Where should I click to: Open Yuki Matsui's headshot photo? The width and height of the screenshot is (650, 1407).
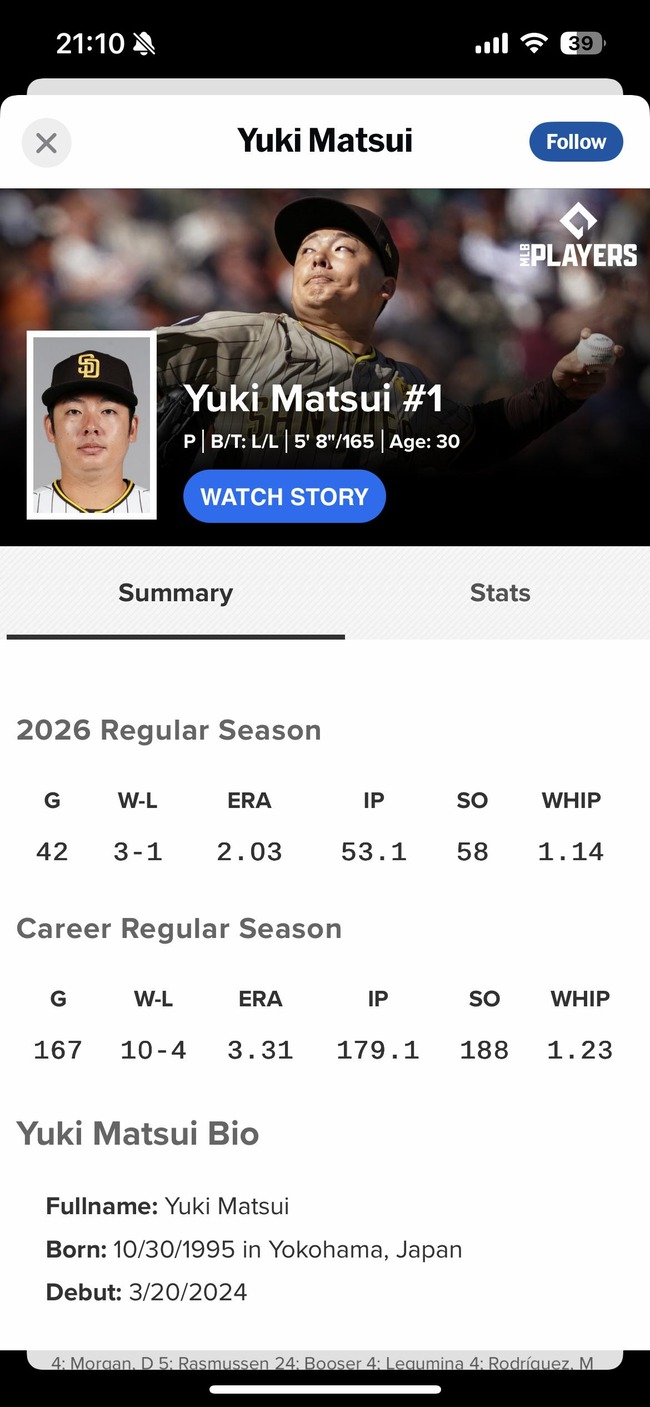pos(92,426)
